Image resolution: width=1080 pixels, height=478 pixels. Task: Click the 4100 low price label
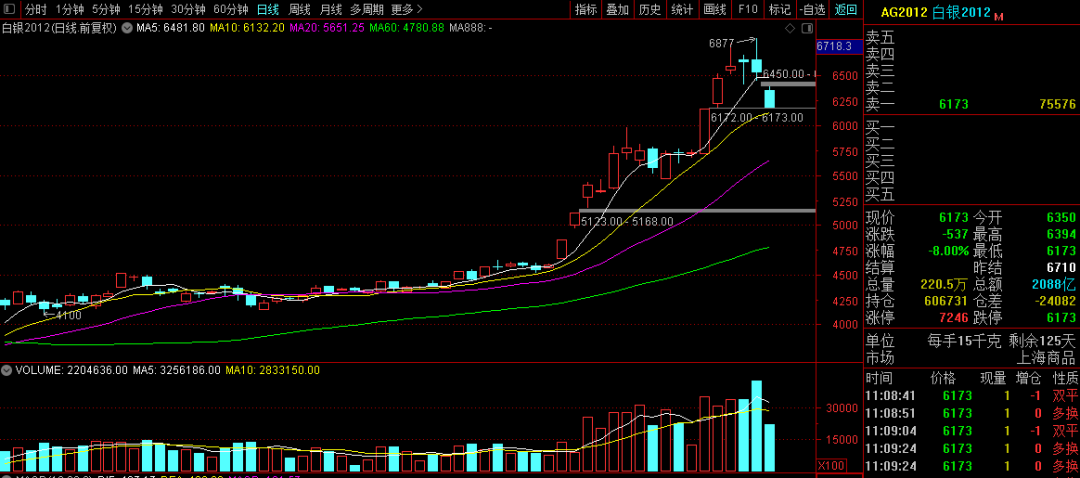click(68, 315)
